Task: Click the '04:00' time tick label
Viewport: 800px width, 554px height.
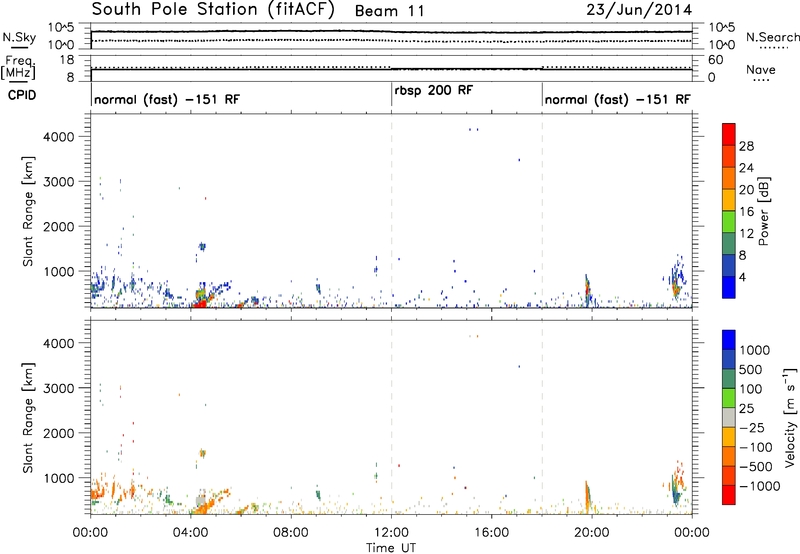Action: point(191,533)
